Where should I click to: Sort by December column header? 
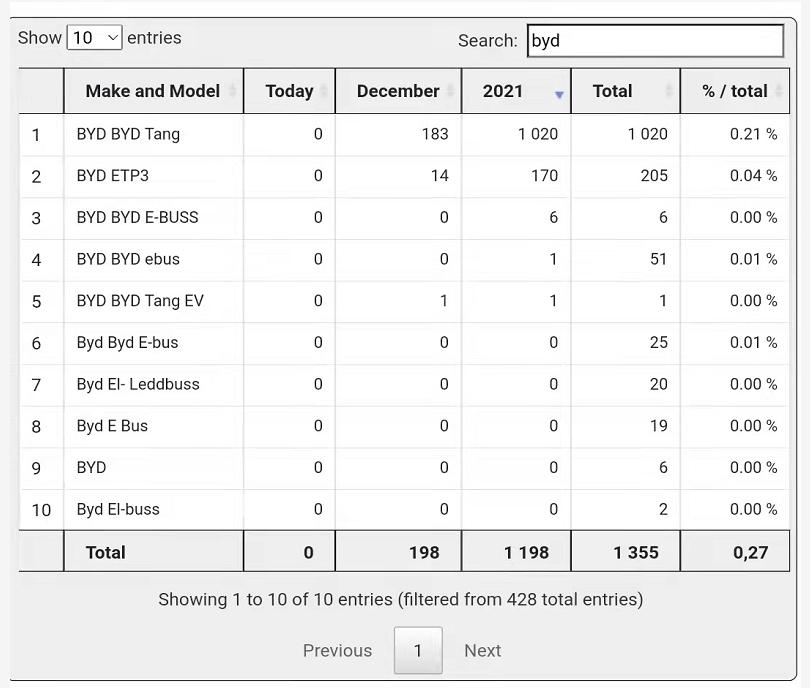[398, 91]
